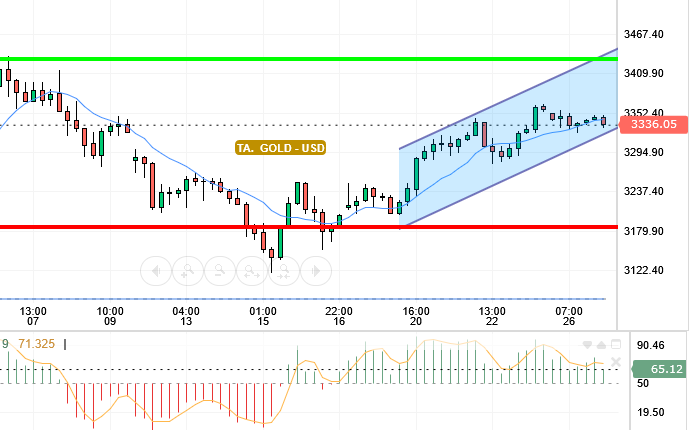This screenshot has height=430, width=695.
Task: Click the 13:00 22 time axis label
Action: click(492, 316)
